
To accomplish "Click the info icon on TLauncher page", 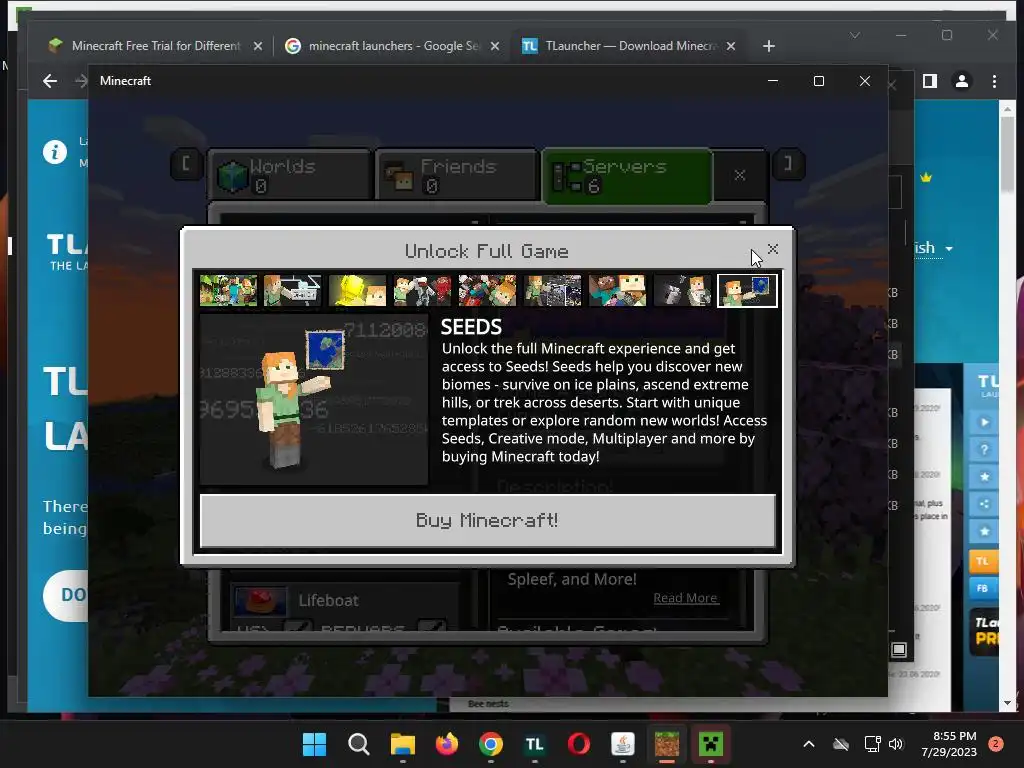I will (x=55, y=152).
